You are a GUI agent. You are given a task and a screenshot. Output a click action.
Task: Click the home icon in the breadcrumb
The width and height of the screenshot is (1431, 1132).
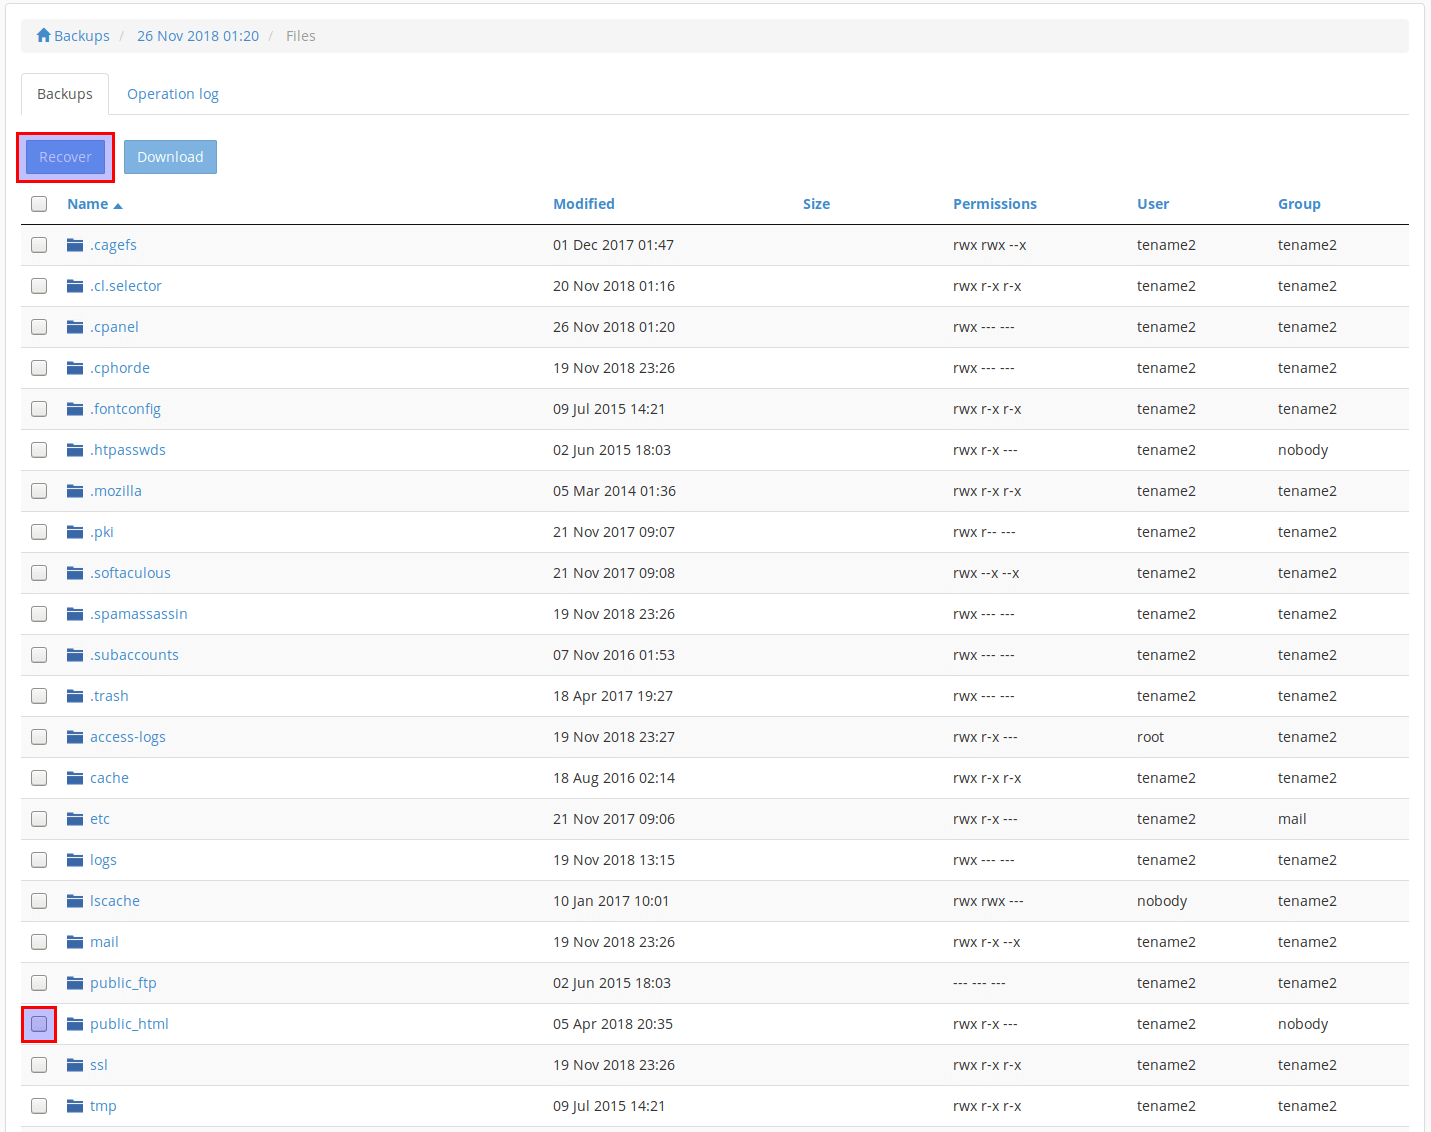click(44, 36)
